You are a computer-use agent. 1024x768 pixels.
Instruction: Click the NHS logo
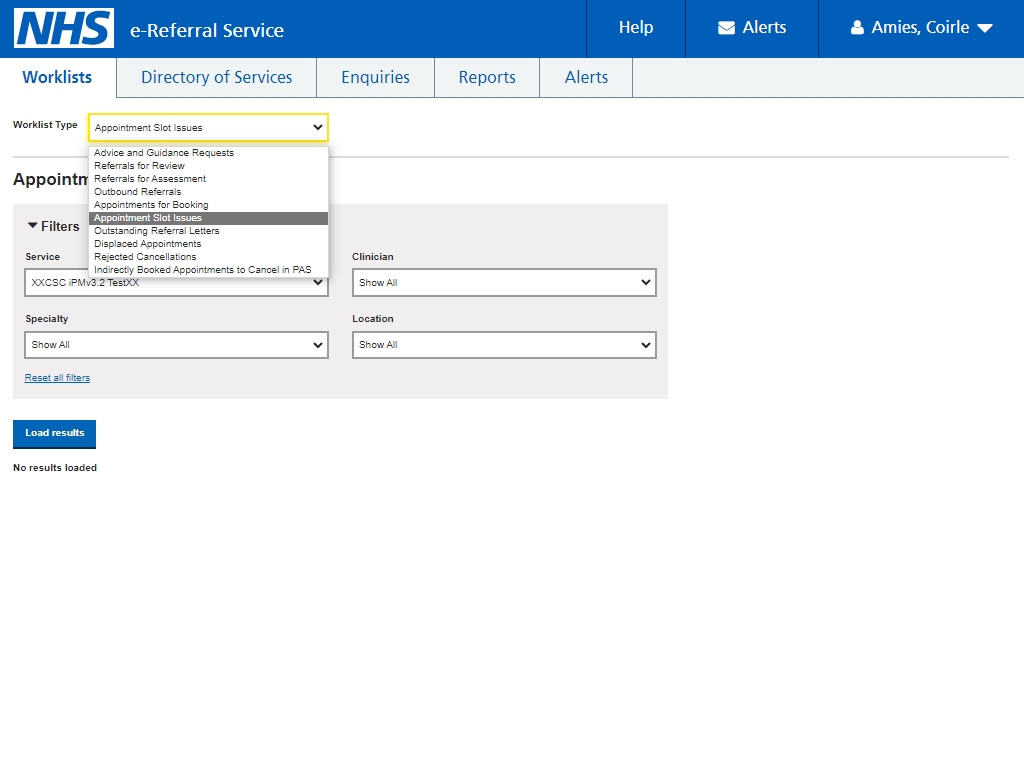click(x=64, y=28)
